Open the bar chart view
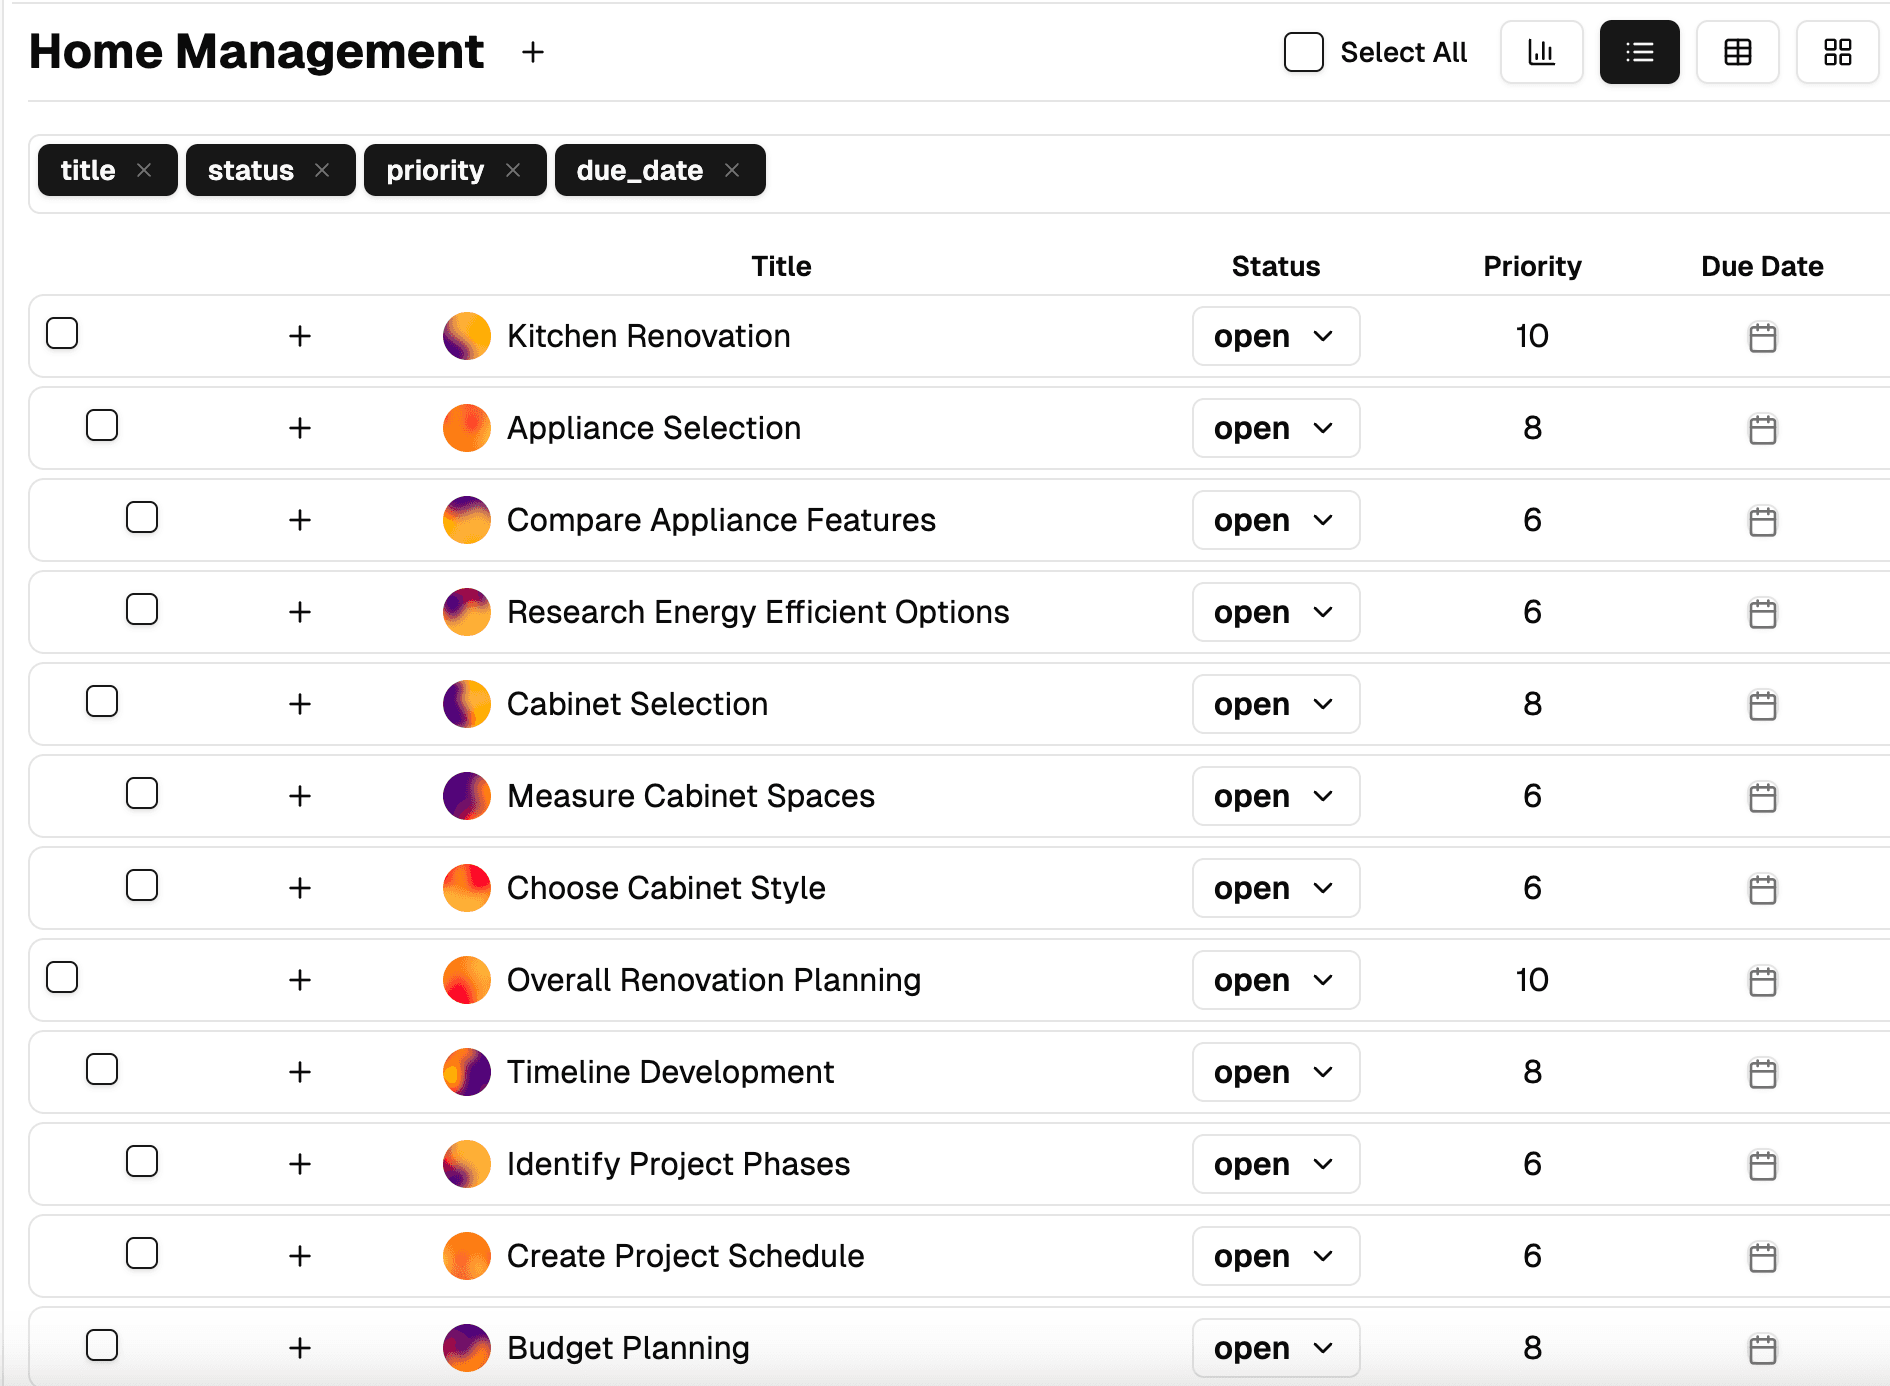1890x1386 pixels. click(x=1541, y=52)
